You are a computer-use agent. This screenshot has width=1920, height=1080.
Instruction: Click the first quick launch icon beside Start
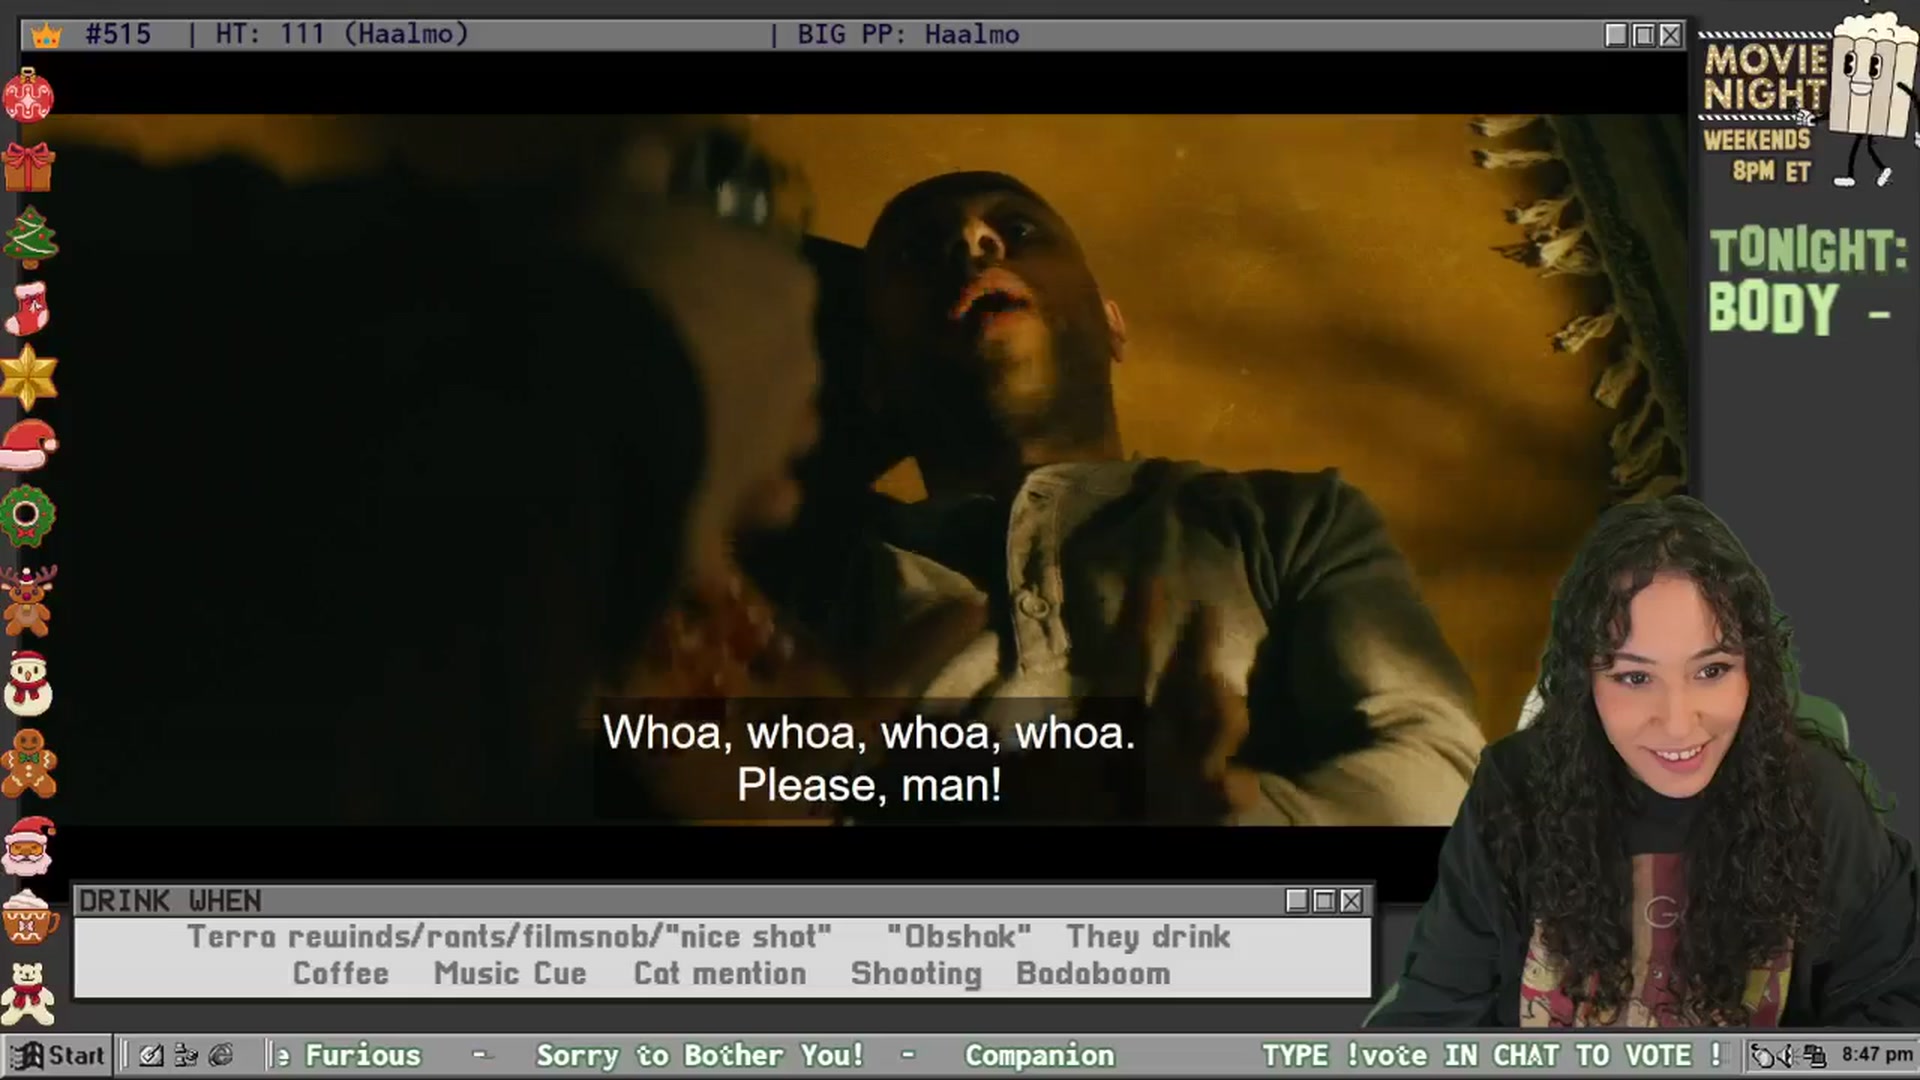151,1055
